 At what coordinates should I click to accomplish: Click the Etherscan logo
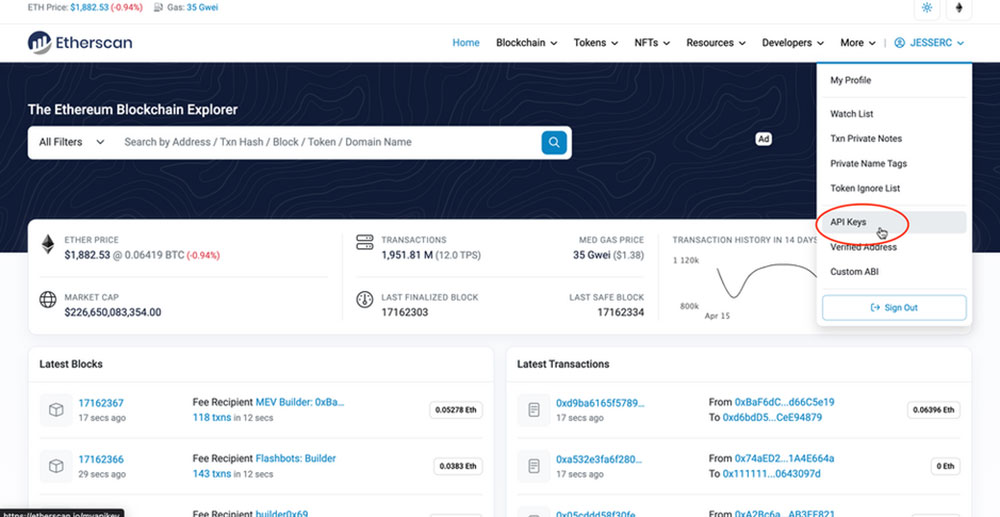pyautogui.click(x=80, y=43)
